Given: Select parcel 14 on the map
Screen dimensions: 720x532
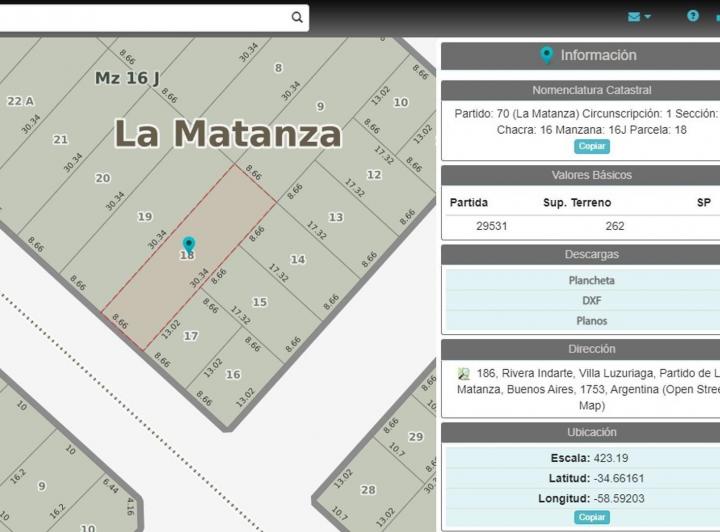Looking at the screenshot, I should (298, 260).
